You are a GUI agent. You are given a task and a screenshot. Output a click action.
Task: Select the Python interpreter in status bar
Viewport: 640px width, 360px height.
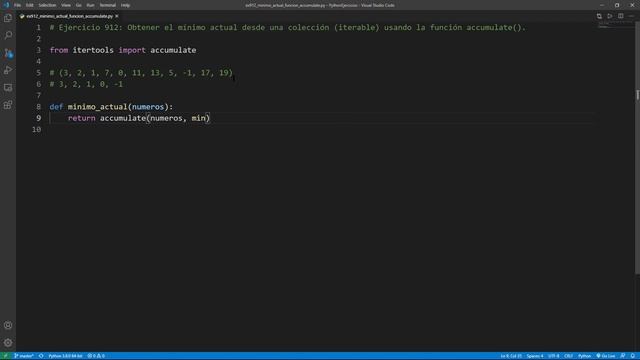(65, 356)
